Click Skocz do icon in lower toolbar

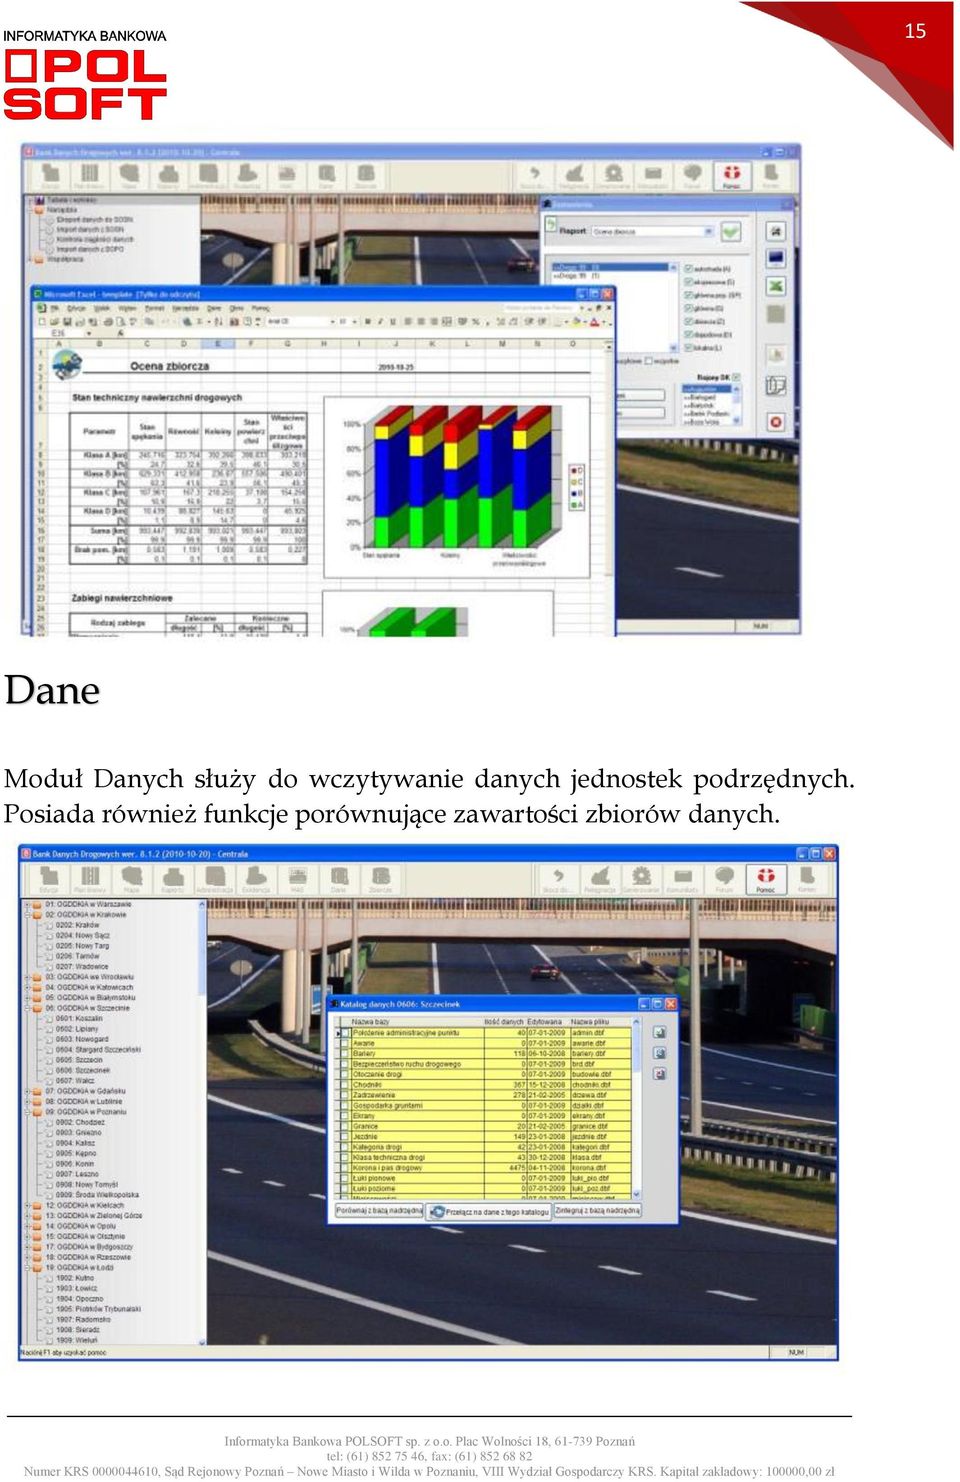click(x=557, y=880)
